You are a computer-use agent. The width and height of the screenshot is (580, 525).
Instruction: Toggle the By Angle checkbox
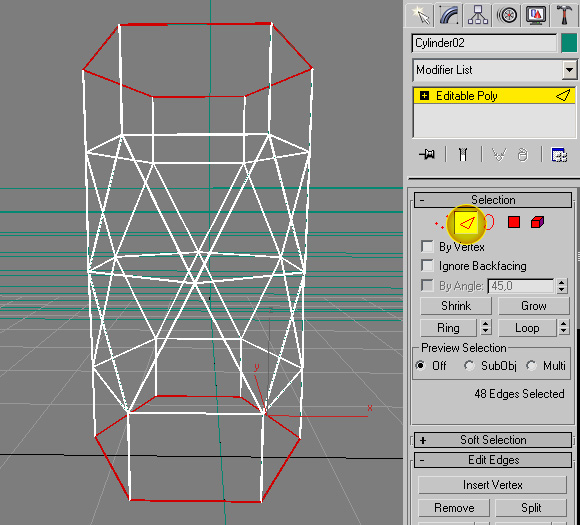point(427,285)
